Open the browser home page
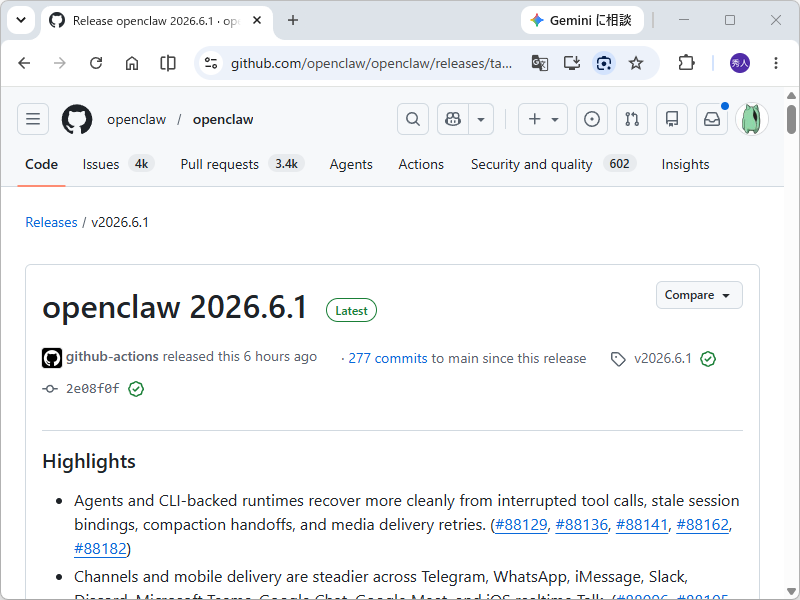The height and width of the screenshot is (600, 800). [x=132, y=63]
